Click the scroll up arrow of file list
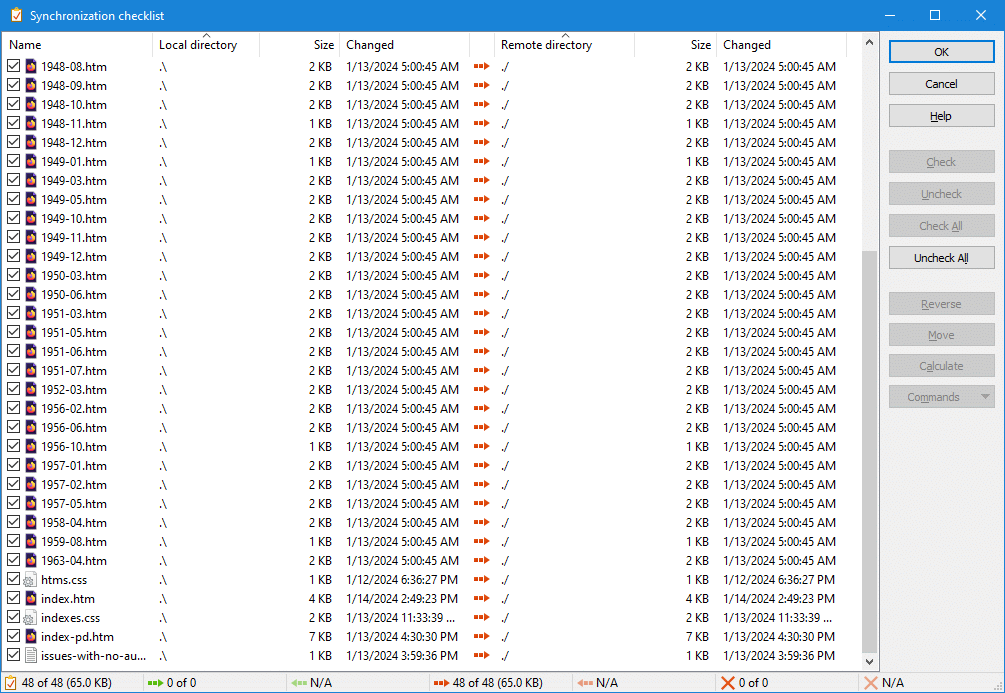This screenshot has width=1005, height=693. pos(868,41)
